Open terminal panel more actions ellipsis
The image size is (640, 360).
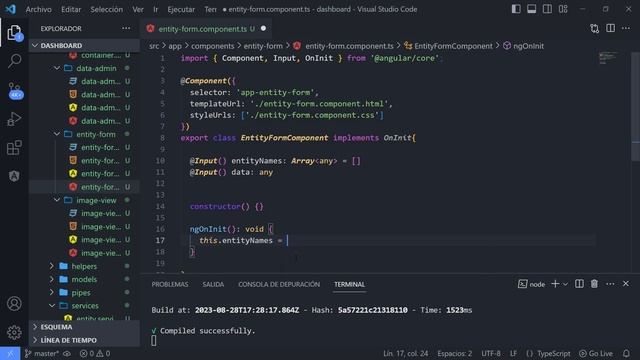pos(610,284)
